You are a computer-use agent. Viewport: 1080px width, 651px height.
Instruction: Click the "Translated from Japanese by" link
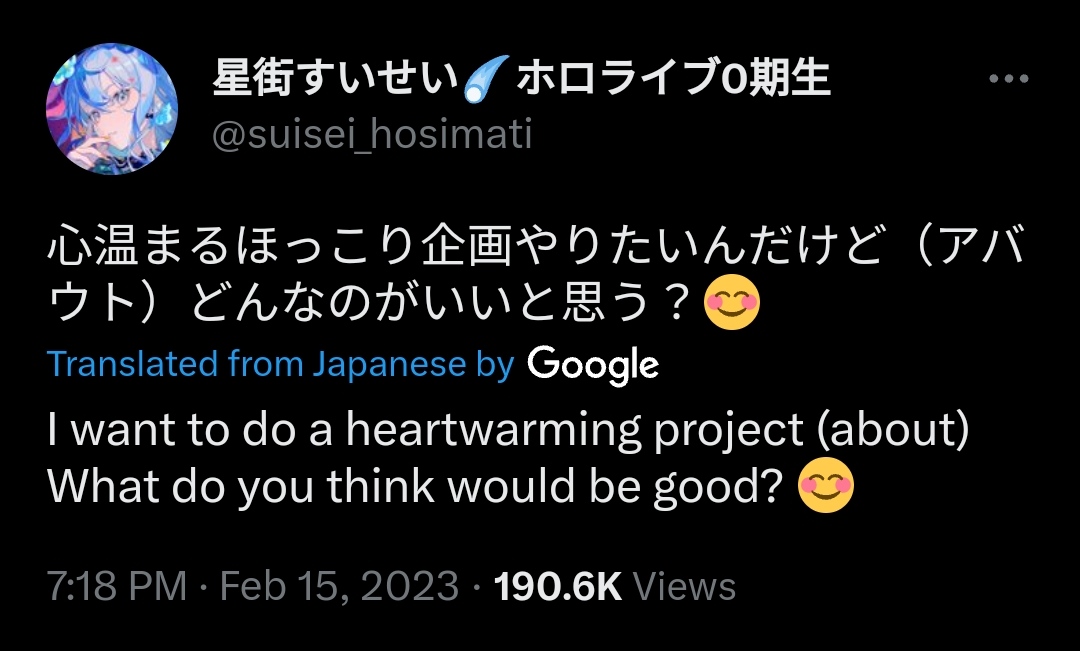(x=280, y=365)
